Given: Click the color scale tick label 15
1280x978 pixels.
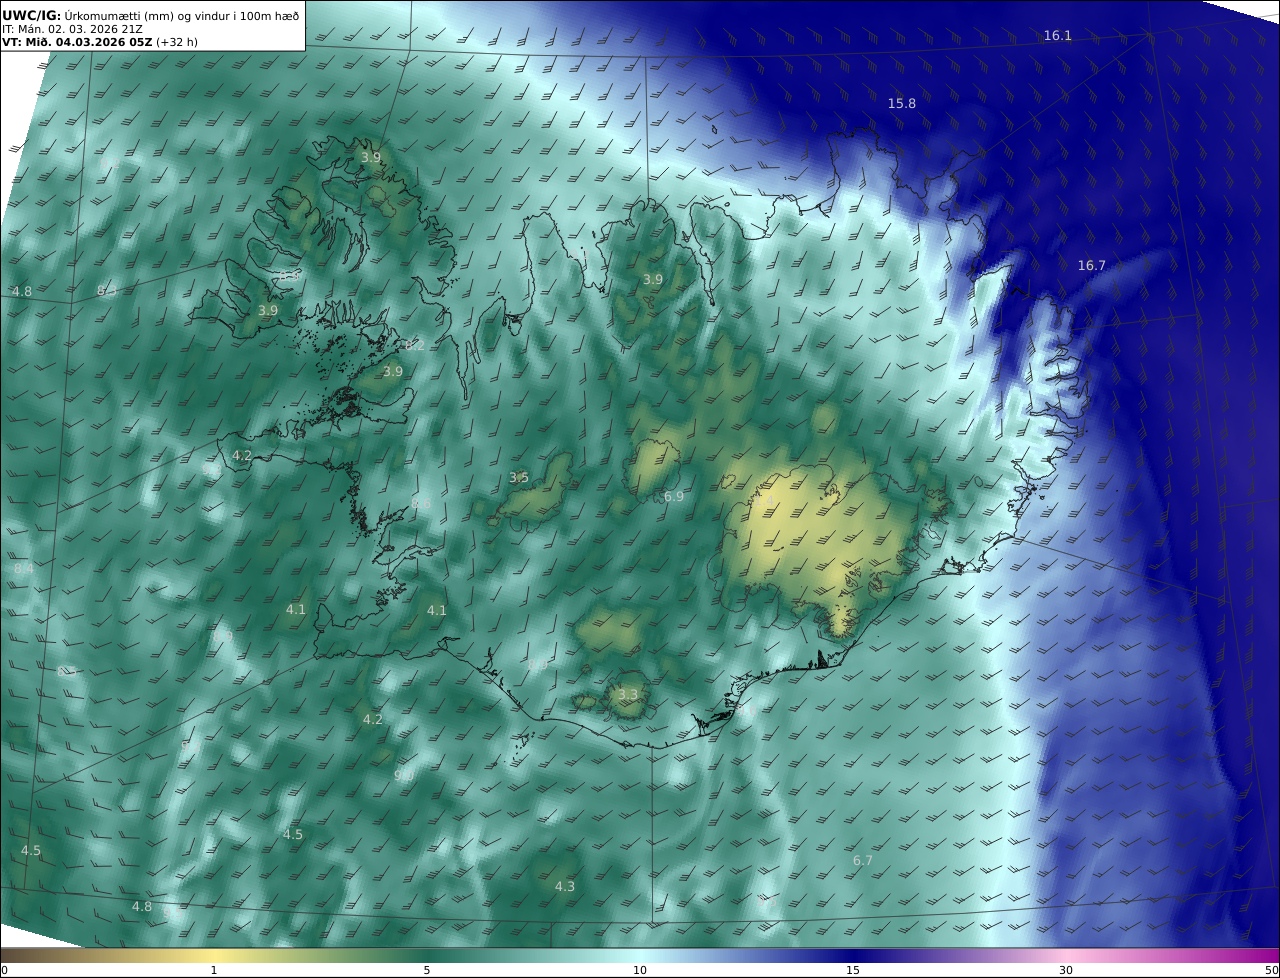Looking at the screenshot, I should (x=853, y=970).
